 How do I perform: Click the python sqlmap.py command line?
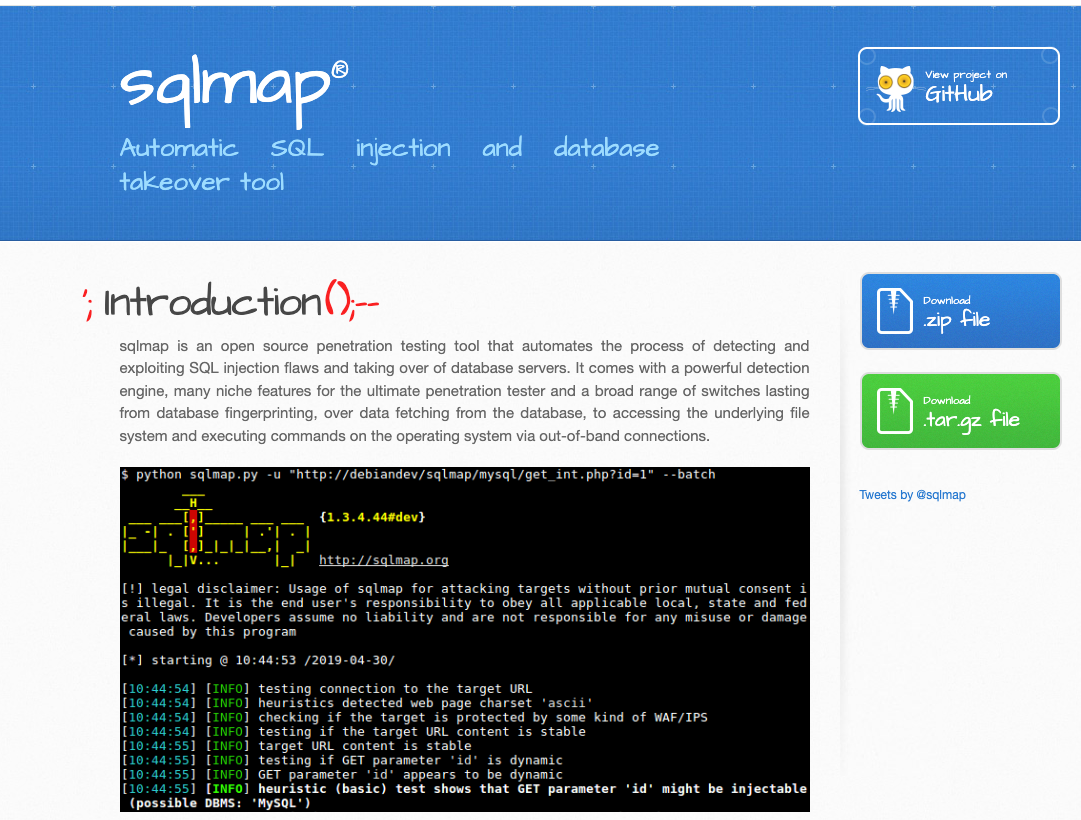point(418,474)
